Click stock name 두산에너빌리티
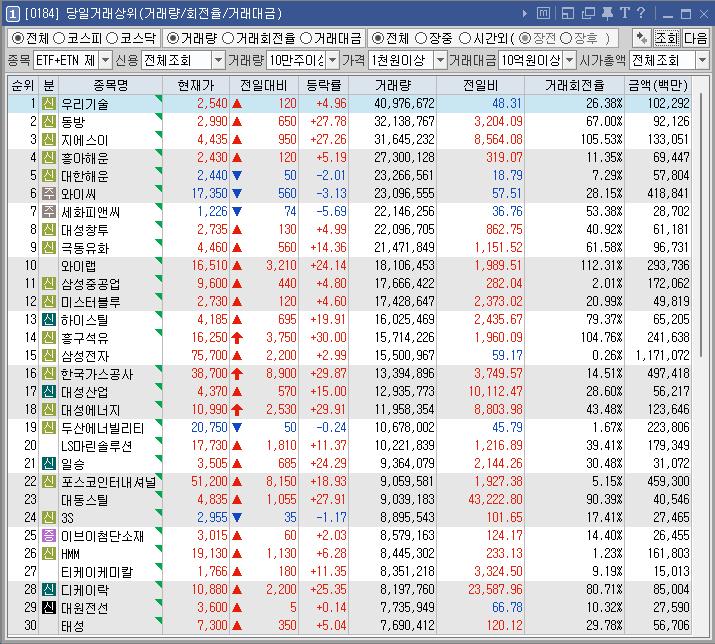The image size is (715, 644). [103, 428]
